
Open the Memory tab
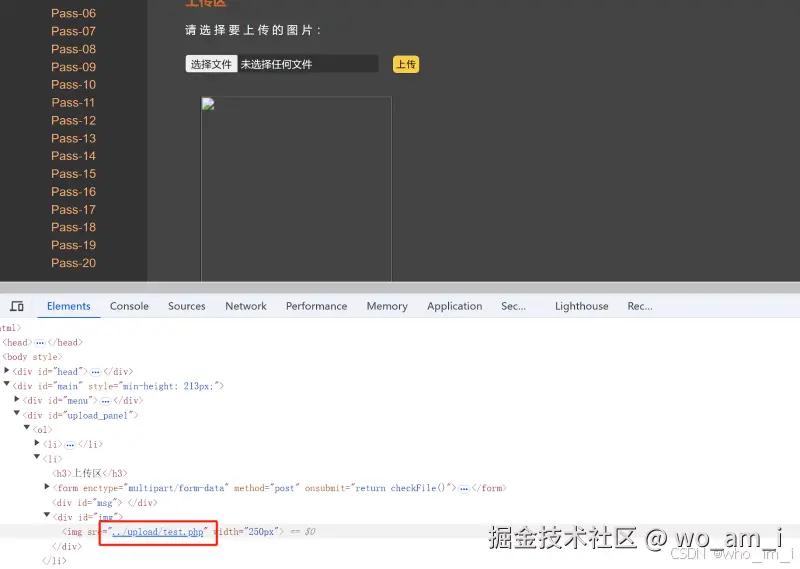pyautogui.click(x=387, y=306)
